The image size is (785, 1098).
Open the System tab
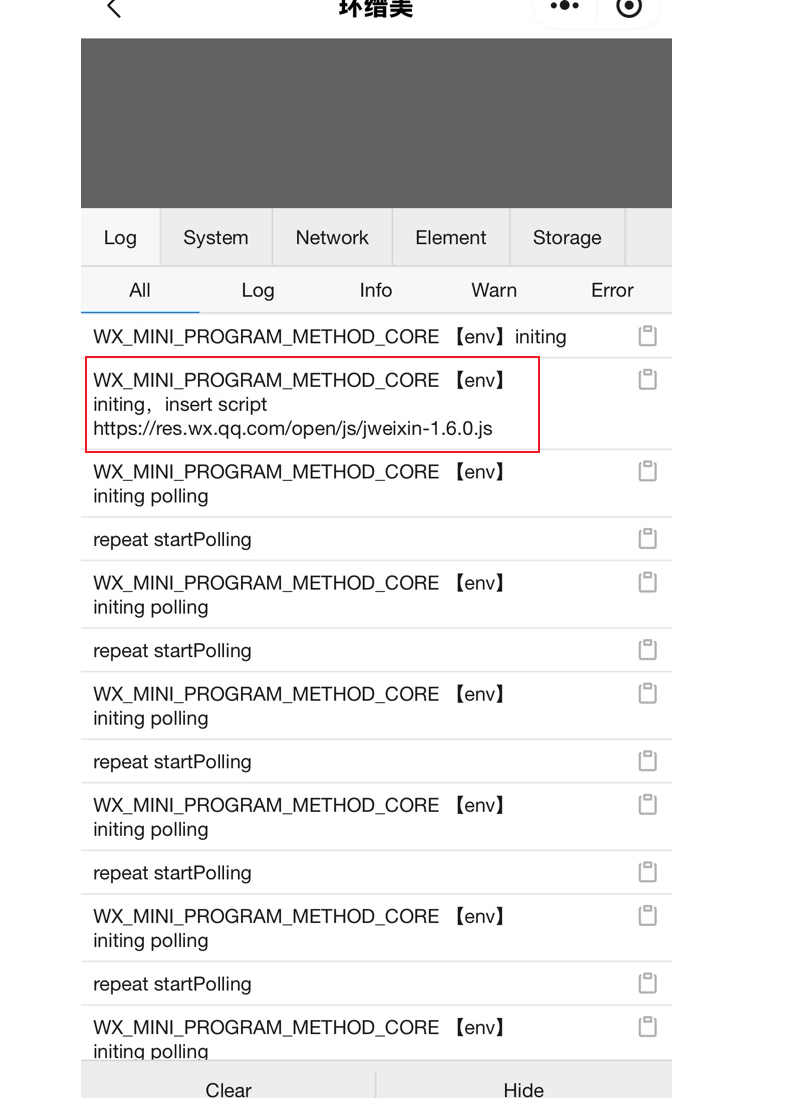coord(216,237)
